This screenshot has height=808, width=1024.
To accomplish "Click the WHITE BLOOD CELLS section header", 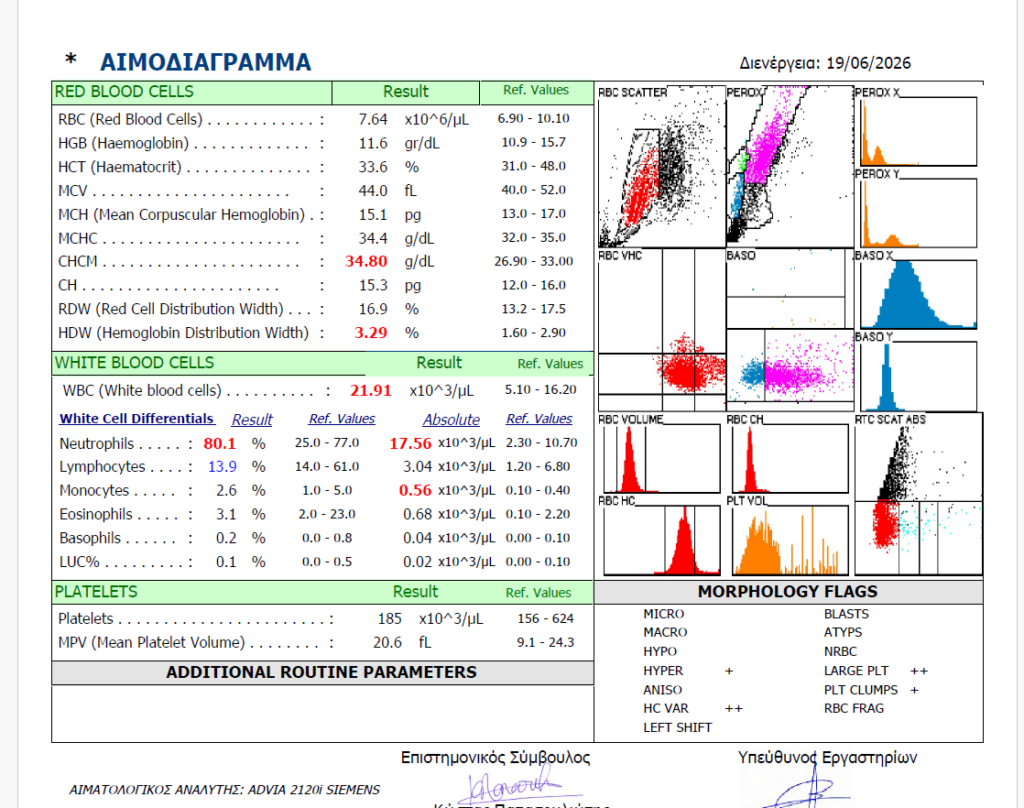I will pyautogui.click(x=134, y=363).
